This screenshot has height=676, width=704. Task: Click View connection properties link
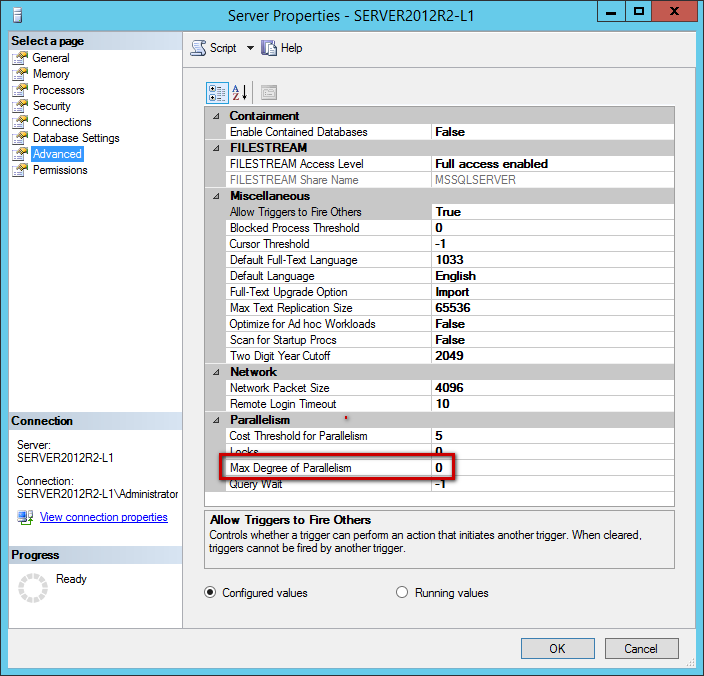[104, 517]
